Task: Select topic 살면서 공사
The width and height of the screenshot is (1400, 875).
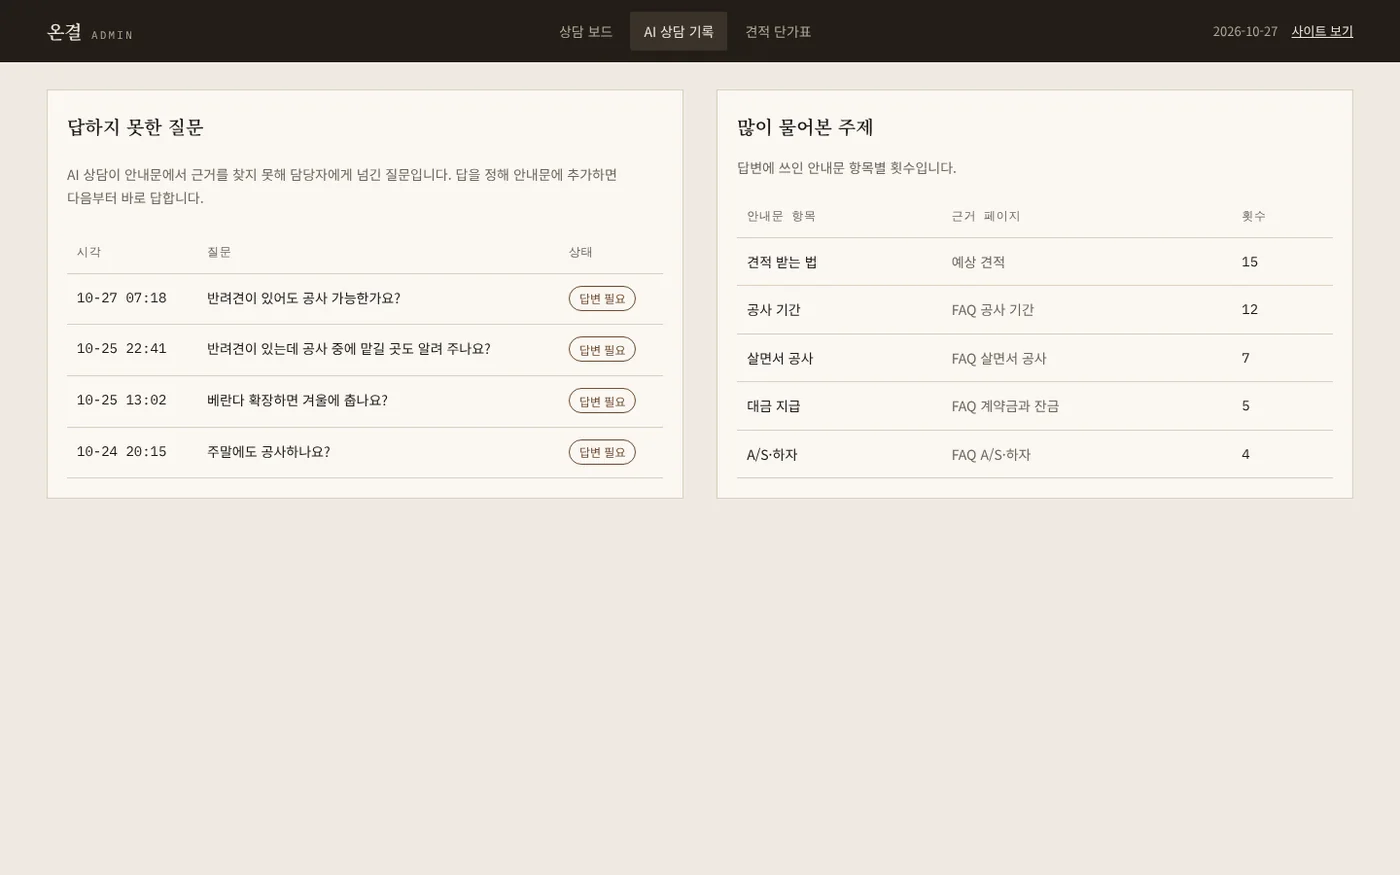Action: tap(780, 358)
